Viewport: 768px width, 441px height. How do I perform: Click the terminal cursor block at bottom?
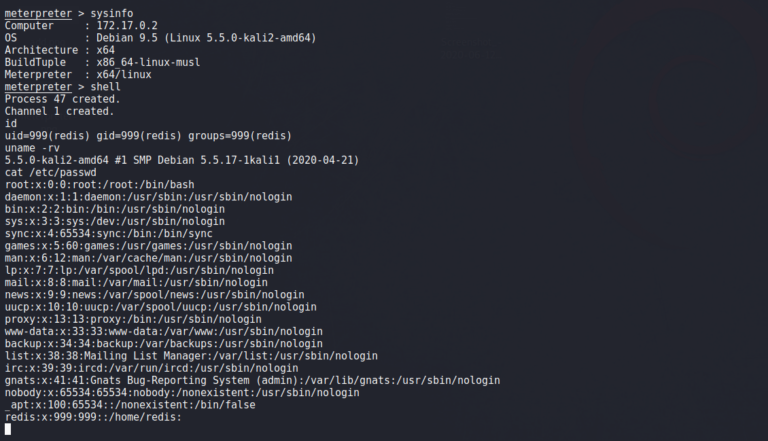[8, 430]
